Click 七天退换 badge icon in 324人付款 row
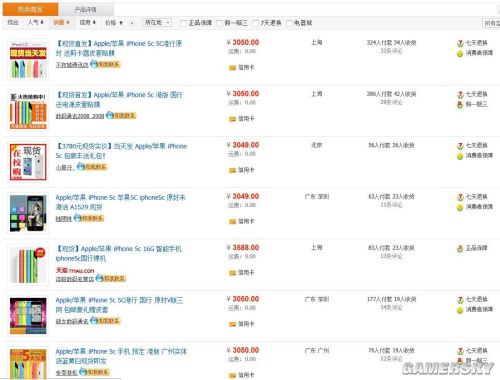Image resolution: width=500 pixels, height=380 pixels. pos(460,43)
